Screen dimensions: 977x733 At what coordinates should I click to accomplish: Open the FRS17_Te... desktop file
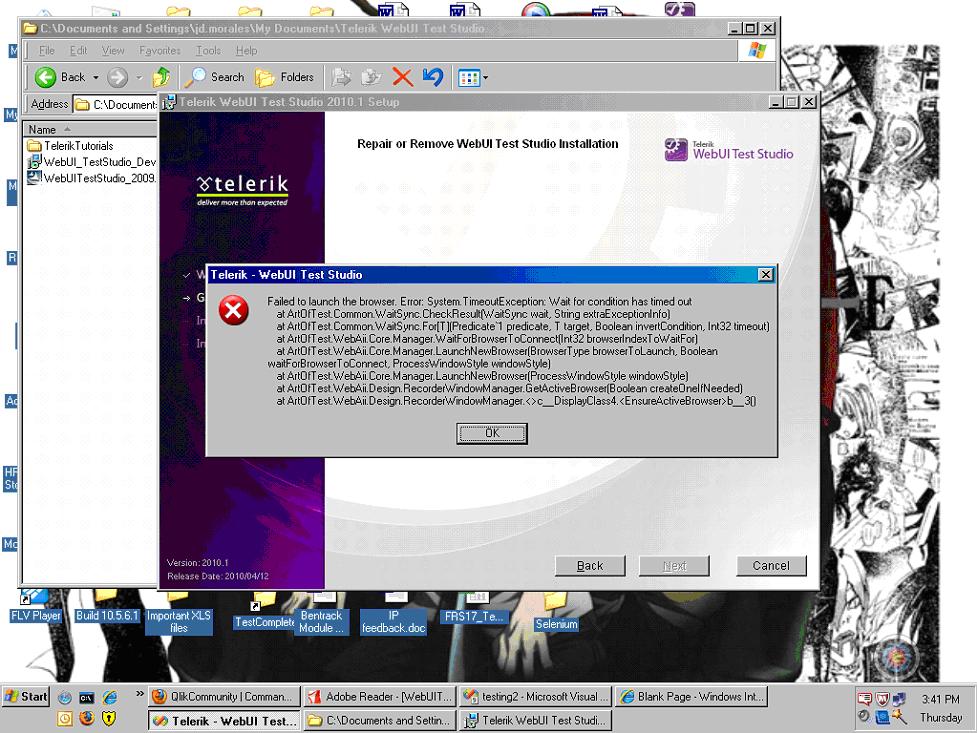(x=475, y=609)
